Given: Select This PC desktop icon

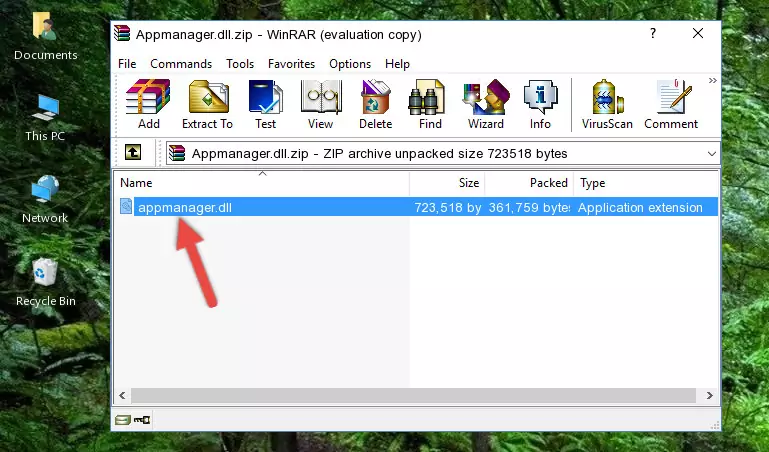Looking at the screenshot, I should point(45,118).
